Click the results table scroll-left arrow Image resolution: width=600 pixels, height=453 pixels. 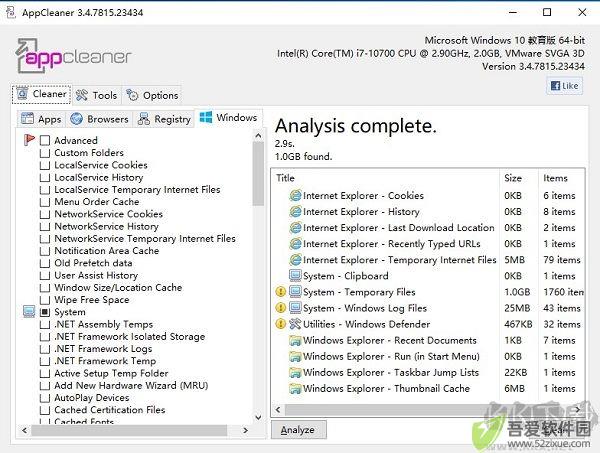click(278, 410)
